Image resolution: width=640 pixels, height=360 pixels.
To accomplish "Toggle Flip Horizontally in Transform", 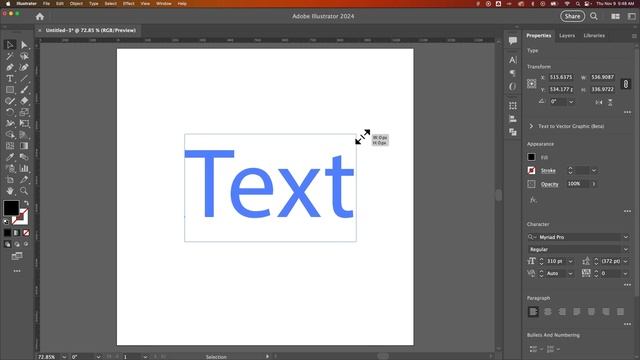I will 599,102.
